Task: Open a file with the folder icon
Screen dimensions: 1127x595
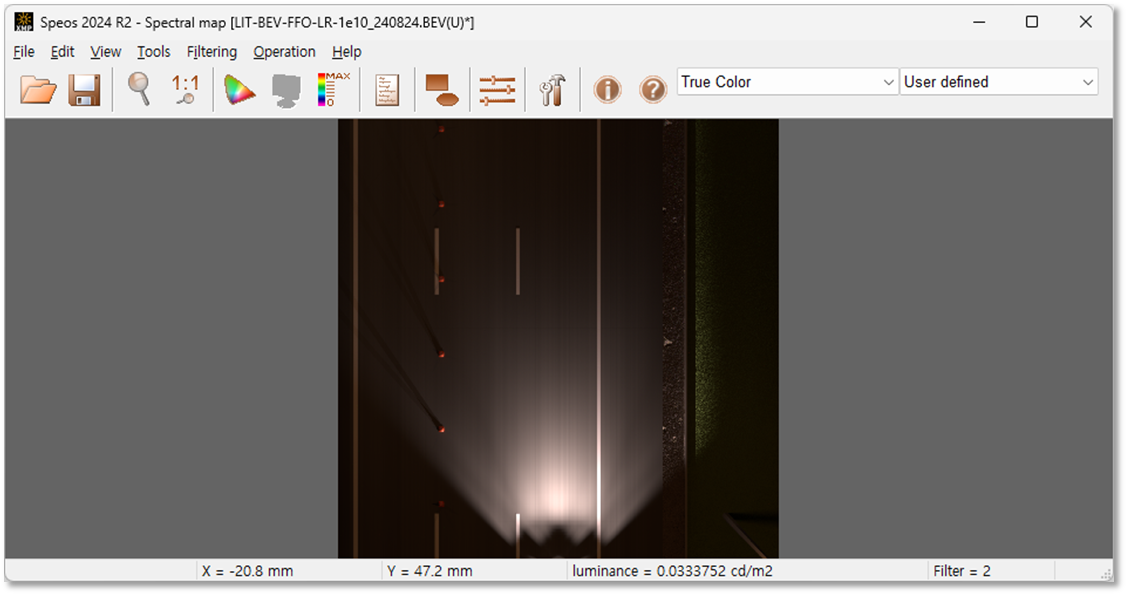Action: (38, 90)
